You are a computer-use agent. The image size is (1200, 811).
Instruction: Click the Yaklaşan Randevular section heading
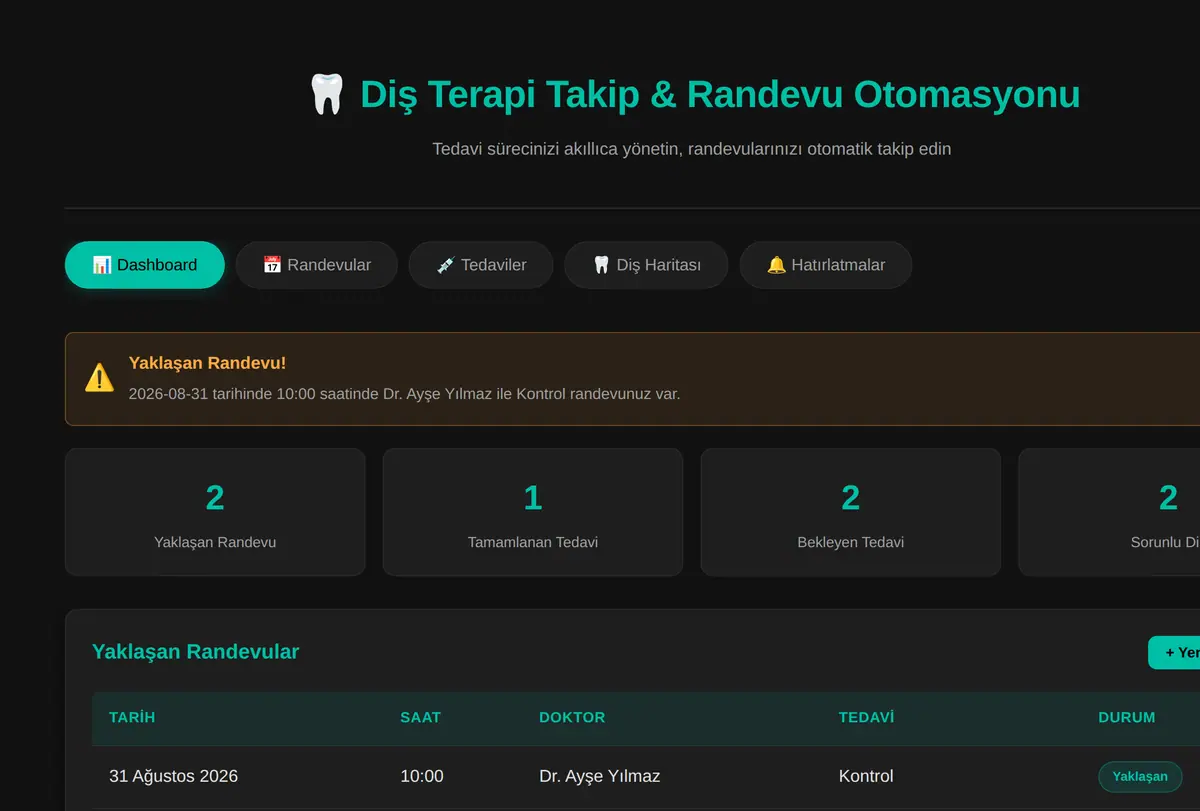(195, 652)
